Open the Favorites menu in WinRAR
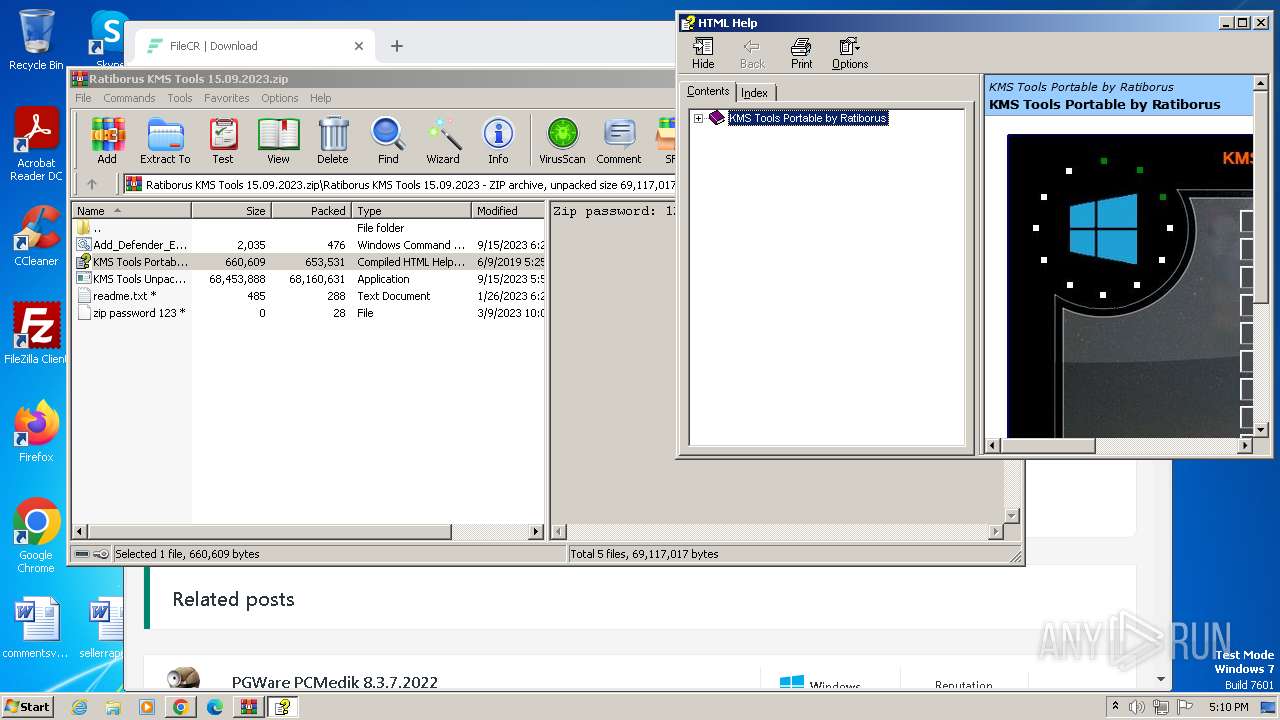Screen dimensions: 1280x720 (227, 98)
